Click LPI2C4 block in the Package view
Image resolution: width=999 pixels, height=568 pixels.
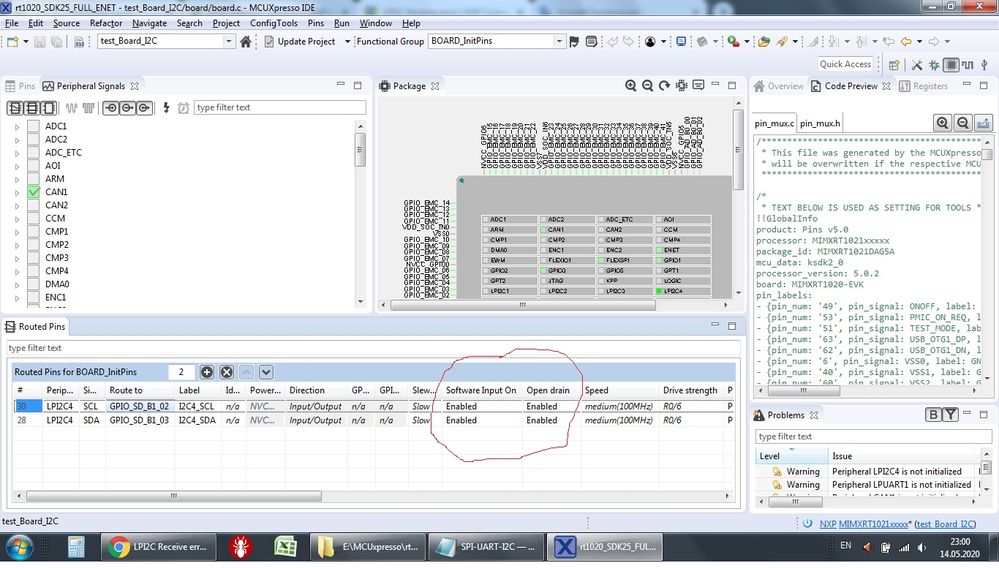tap(683, 291)
